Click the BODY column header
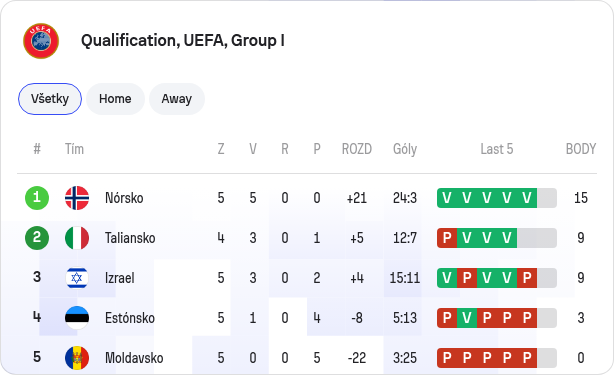This screenshot has width=614, height=375. click(581, 149)
